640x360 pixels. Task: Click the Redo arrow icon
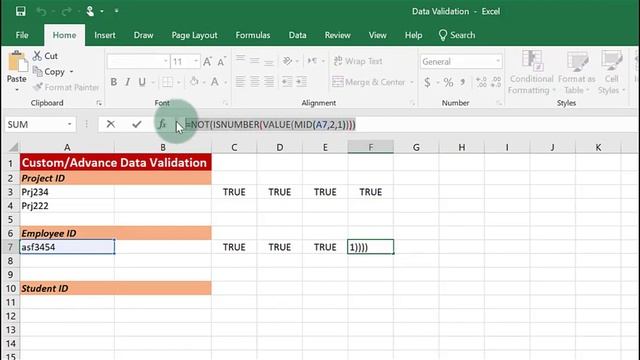67,11
